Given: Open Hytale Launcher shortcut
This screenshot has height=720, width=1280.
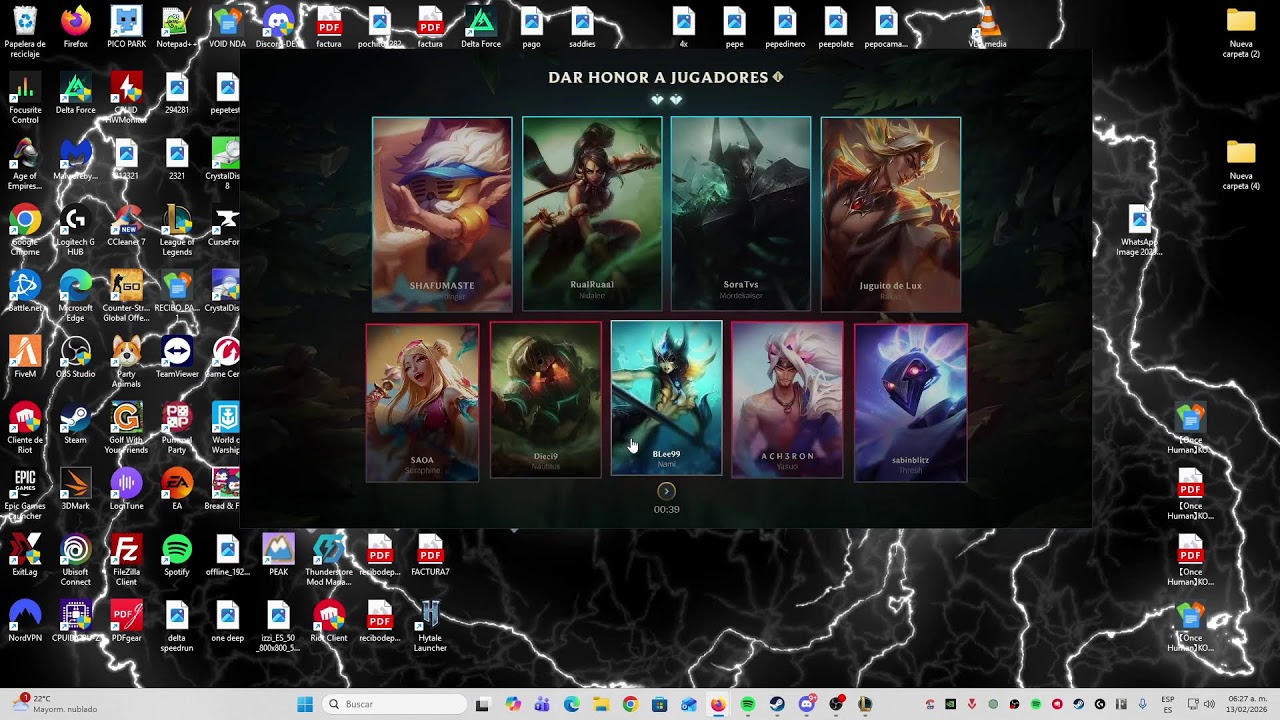Looking at the screenshot, I should [x=430, y=626].
